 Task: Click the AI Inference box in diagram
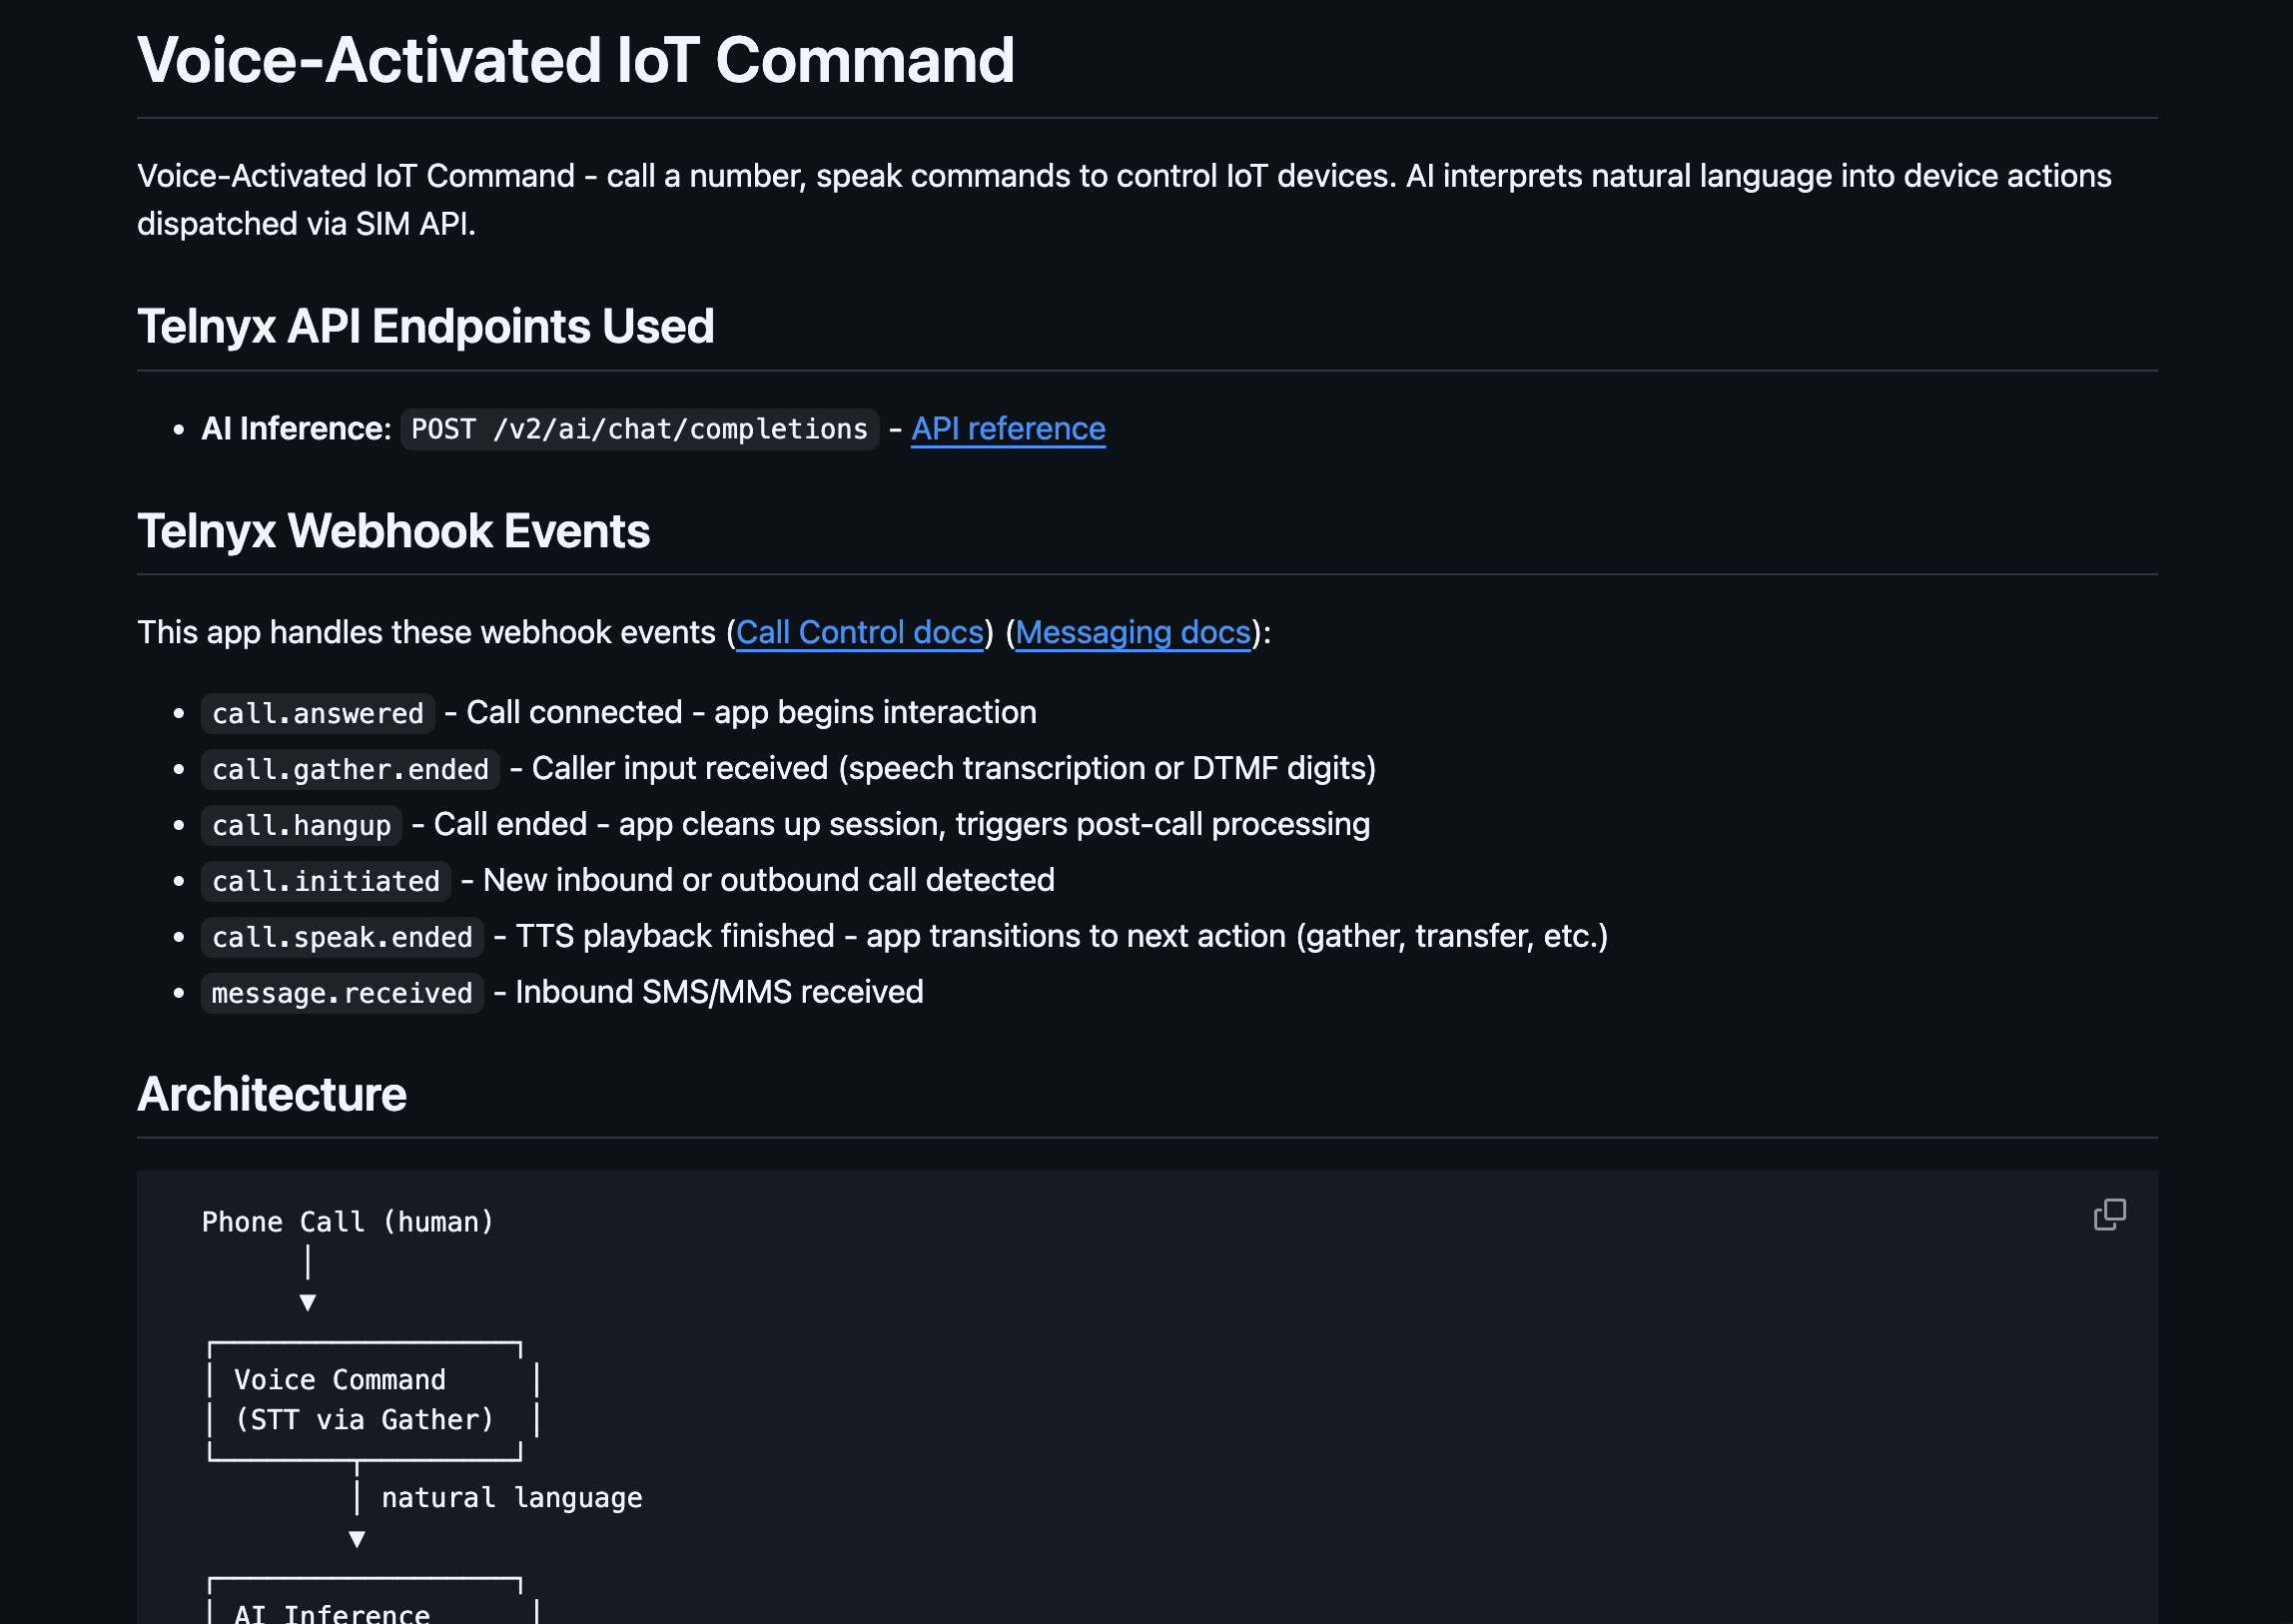click(372, 1601)
